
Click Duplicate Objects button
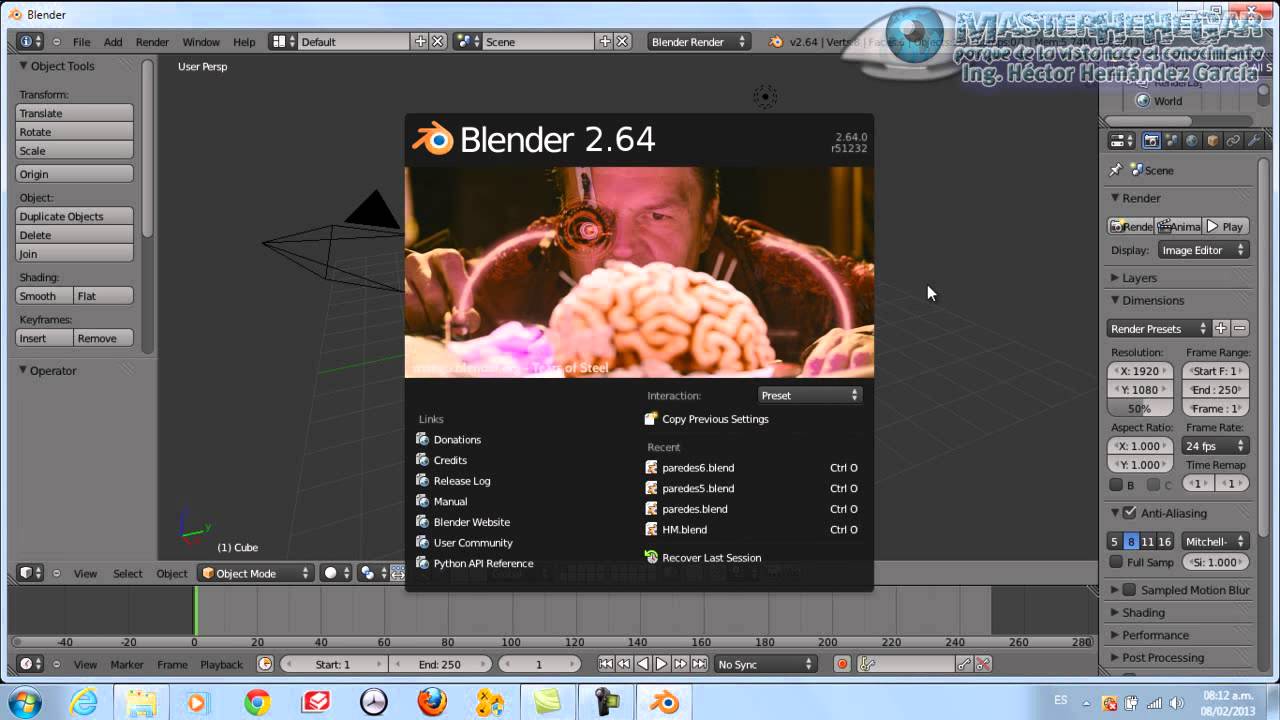[75, 216]
